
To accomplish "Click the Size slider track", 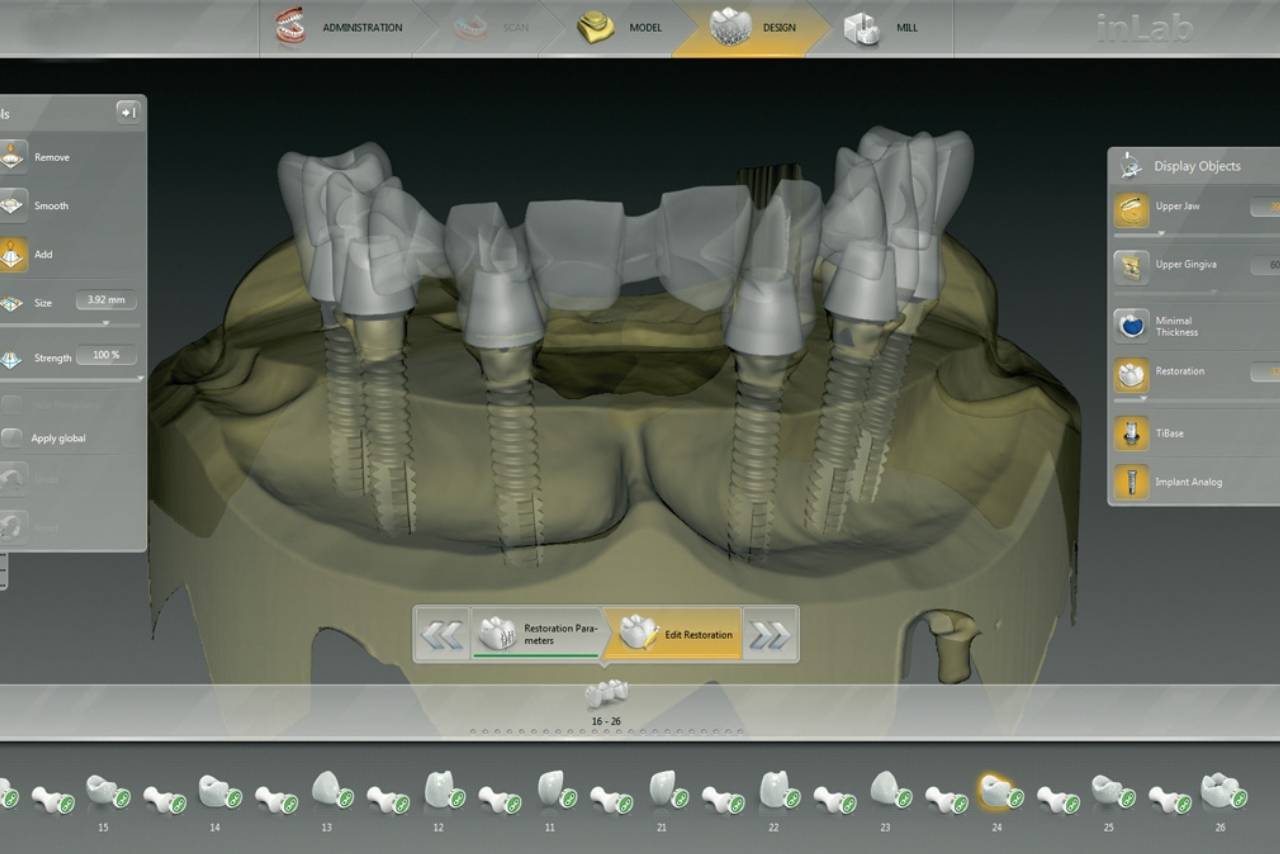I will (x=70, y=323).
